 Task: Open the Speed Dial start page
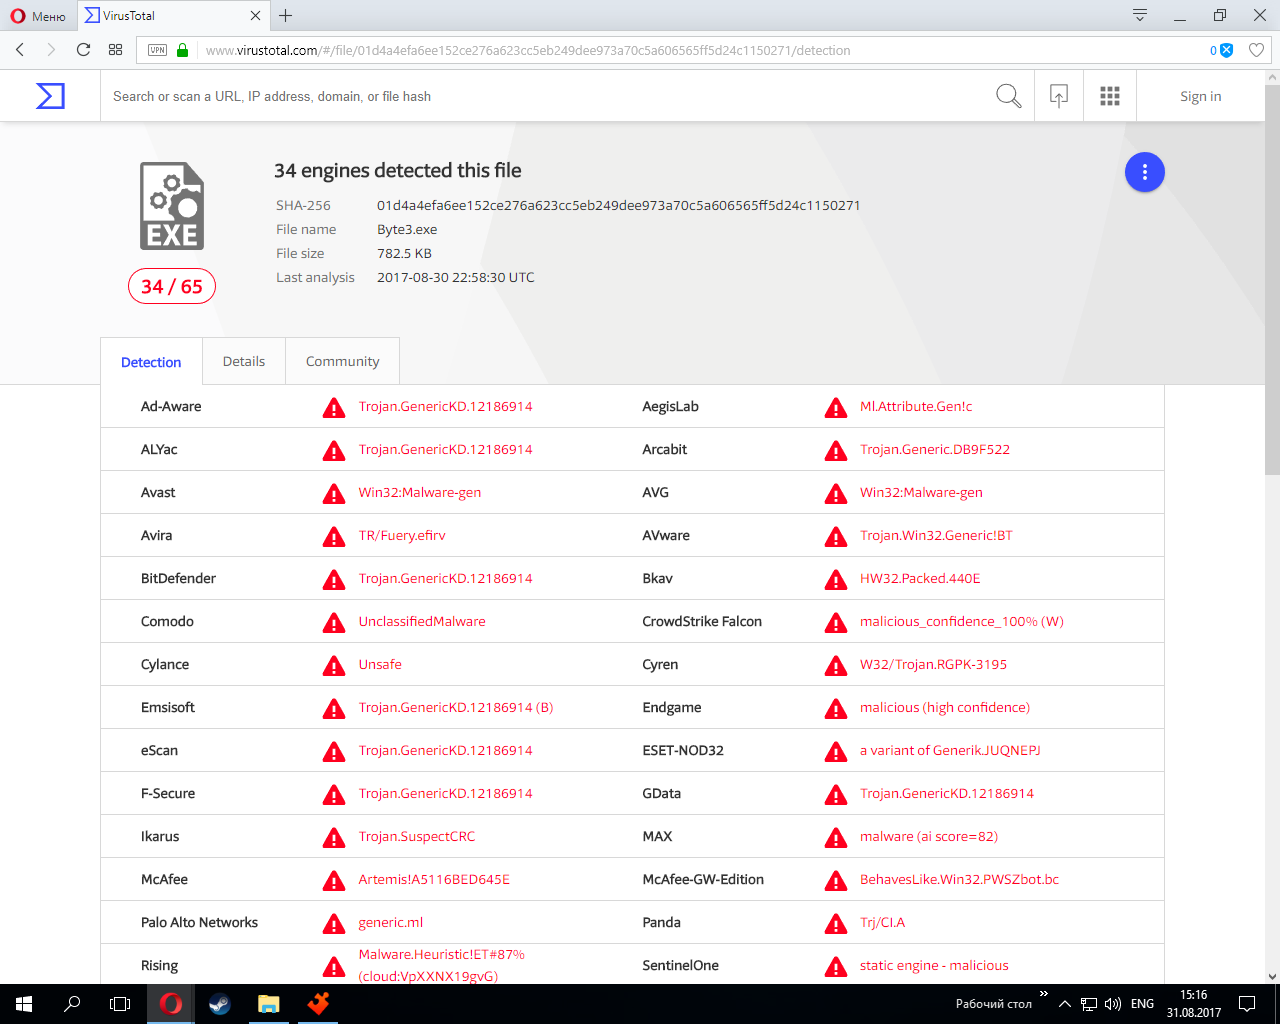click(115, 50)
